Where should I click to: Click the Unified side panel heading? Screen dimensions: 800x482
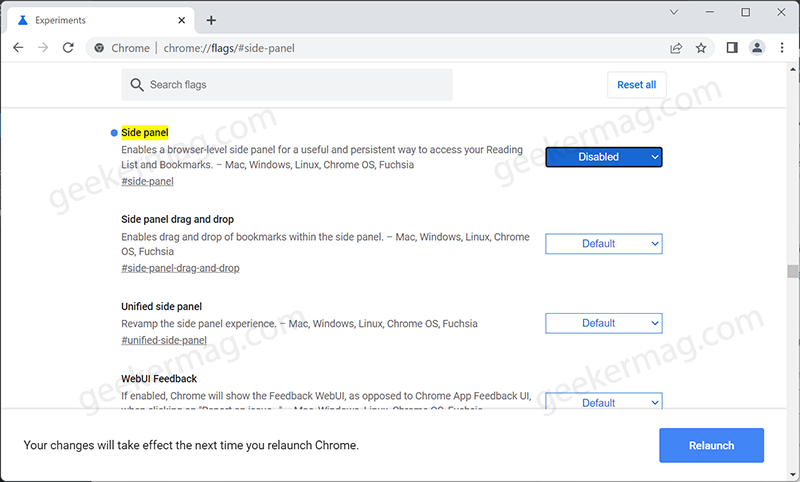pyautogui.click(x=162, y=307)
